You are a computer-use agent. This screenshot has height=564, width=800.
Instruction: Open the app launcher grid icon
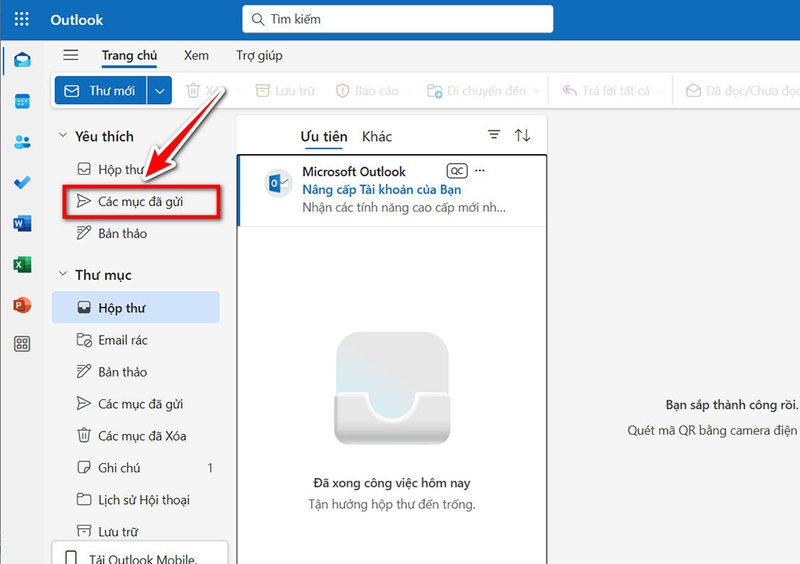click(x=21, y=19)
